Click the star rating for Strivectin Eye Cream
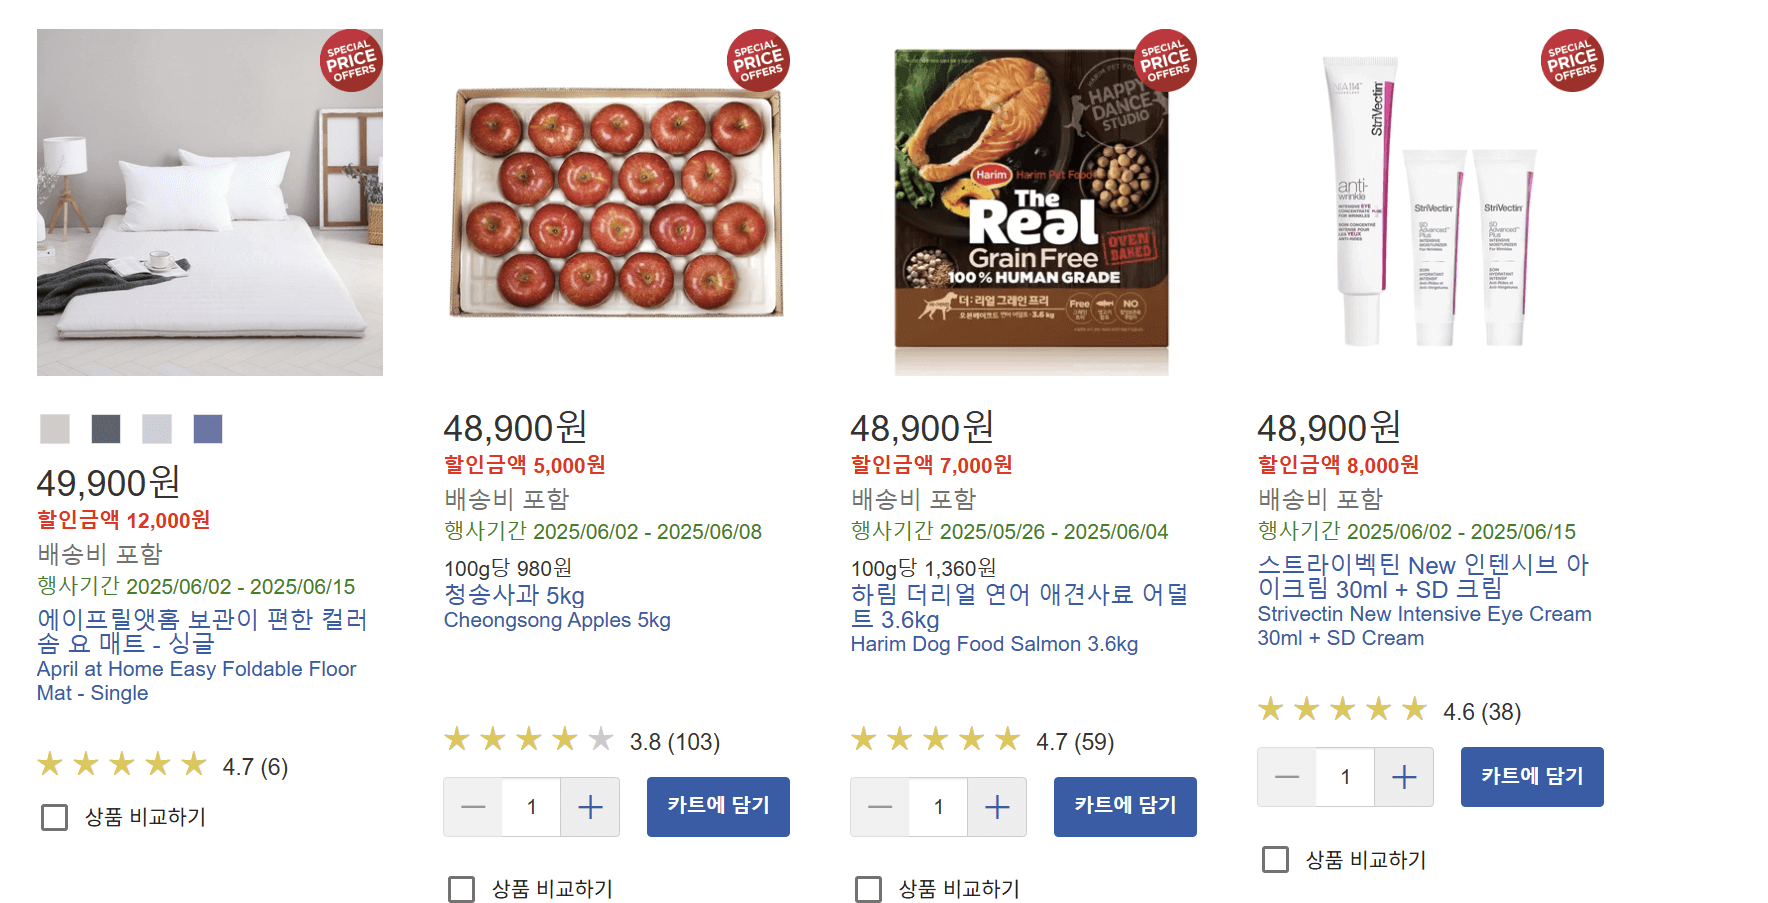Screen dimensions: 1768x903 (1342, 709)
